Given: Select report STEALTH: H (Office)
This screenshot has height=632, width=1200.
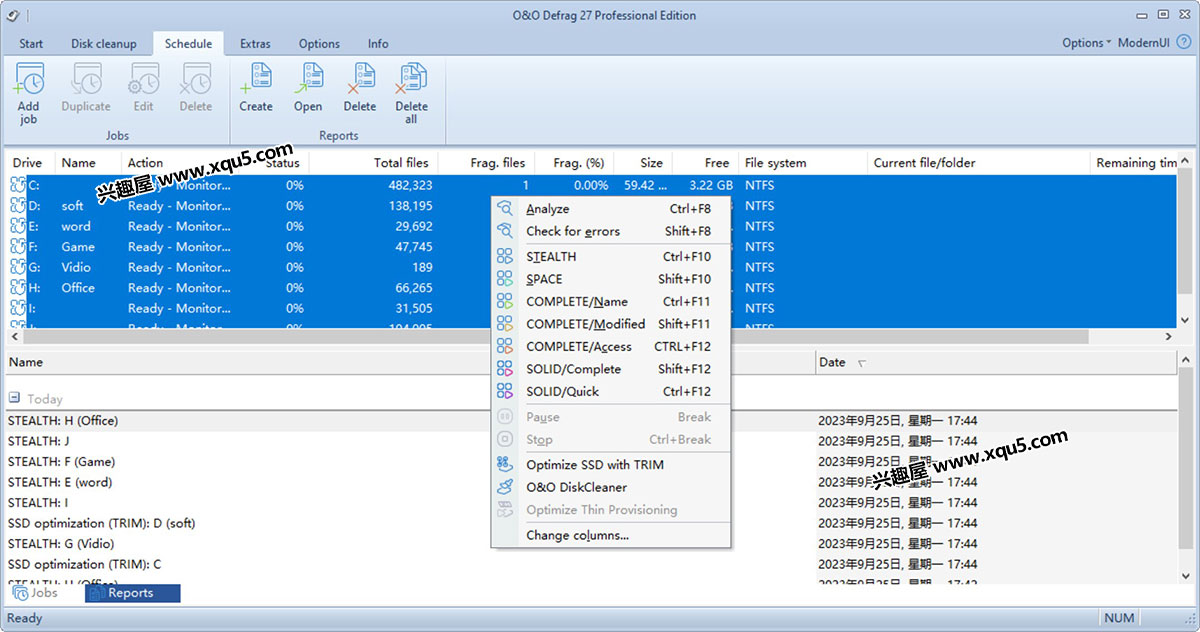Looking at the screenshot, I should pos(63,421).
